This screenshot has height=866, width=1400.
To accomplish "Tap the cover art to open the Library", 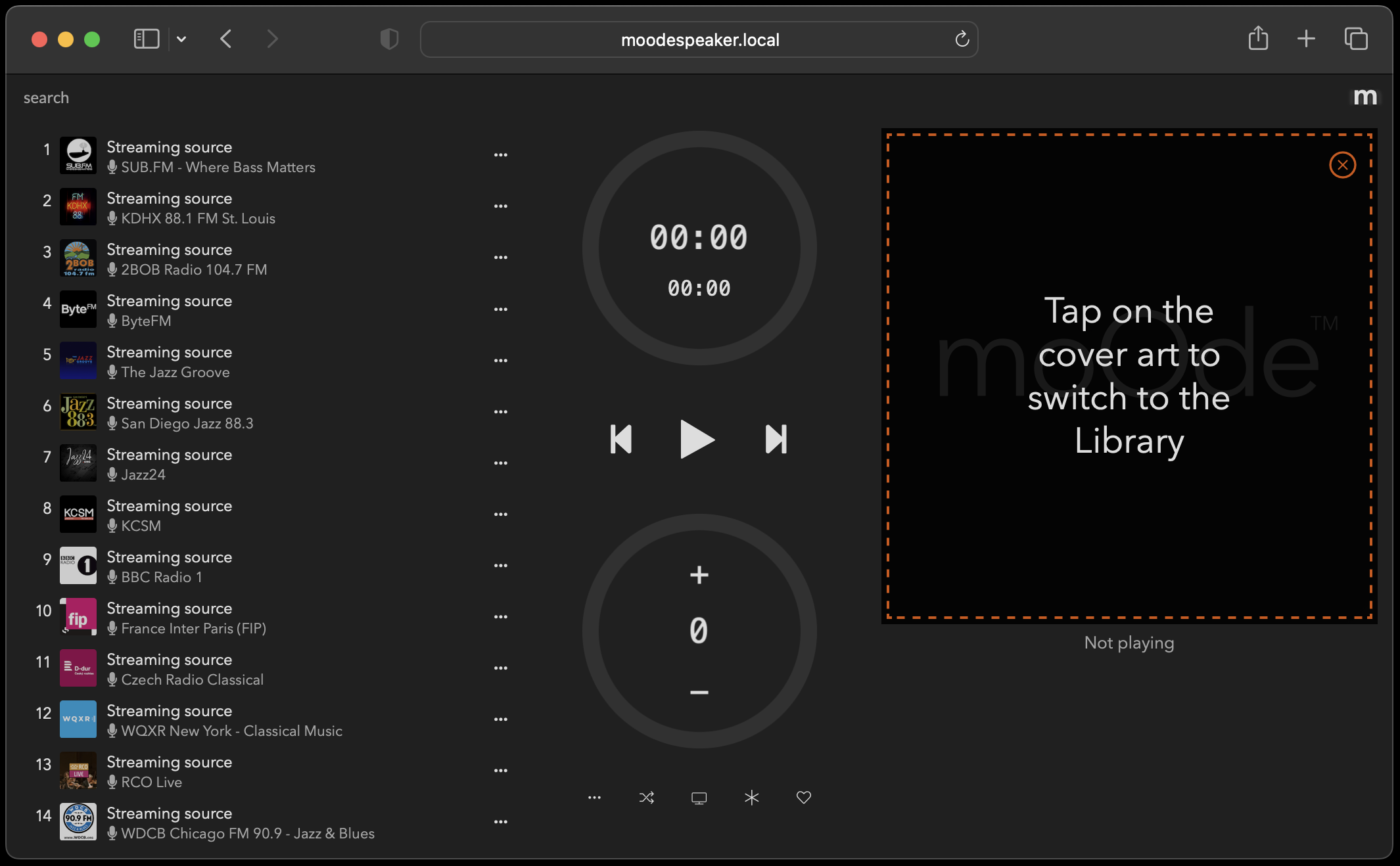I will [1129, 377].
